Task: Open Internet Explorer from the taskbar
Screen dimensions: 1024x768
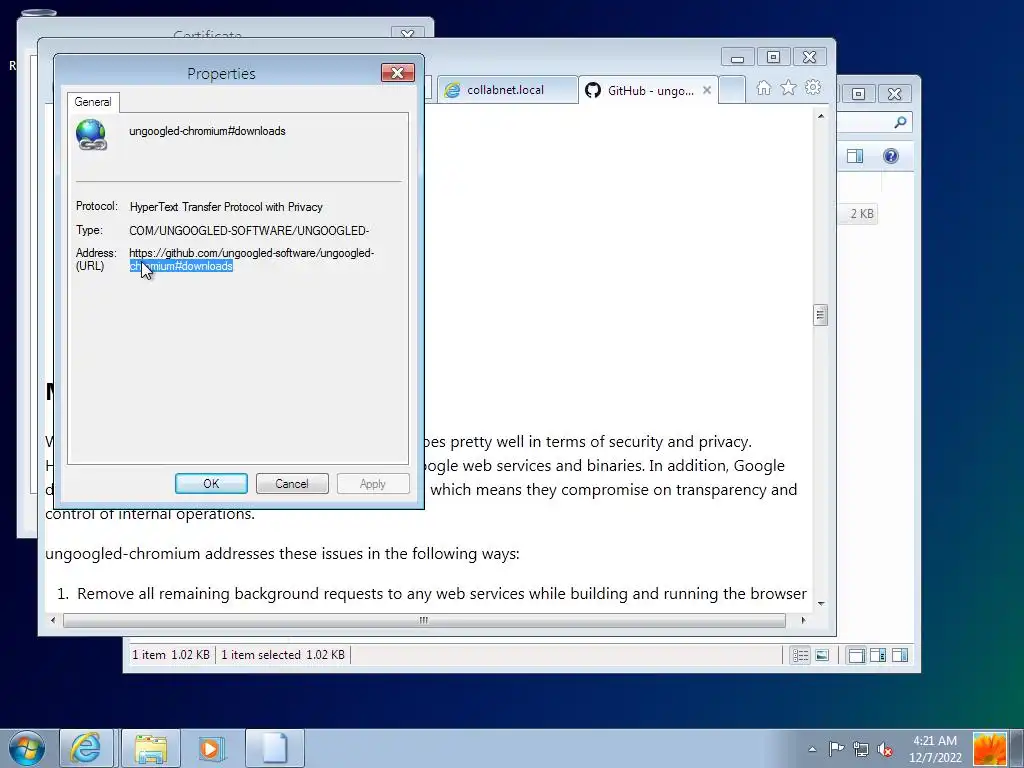Action: 86,748
